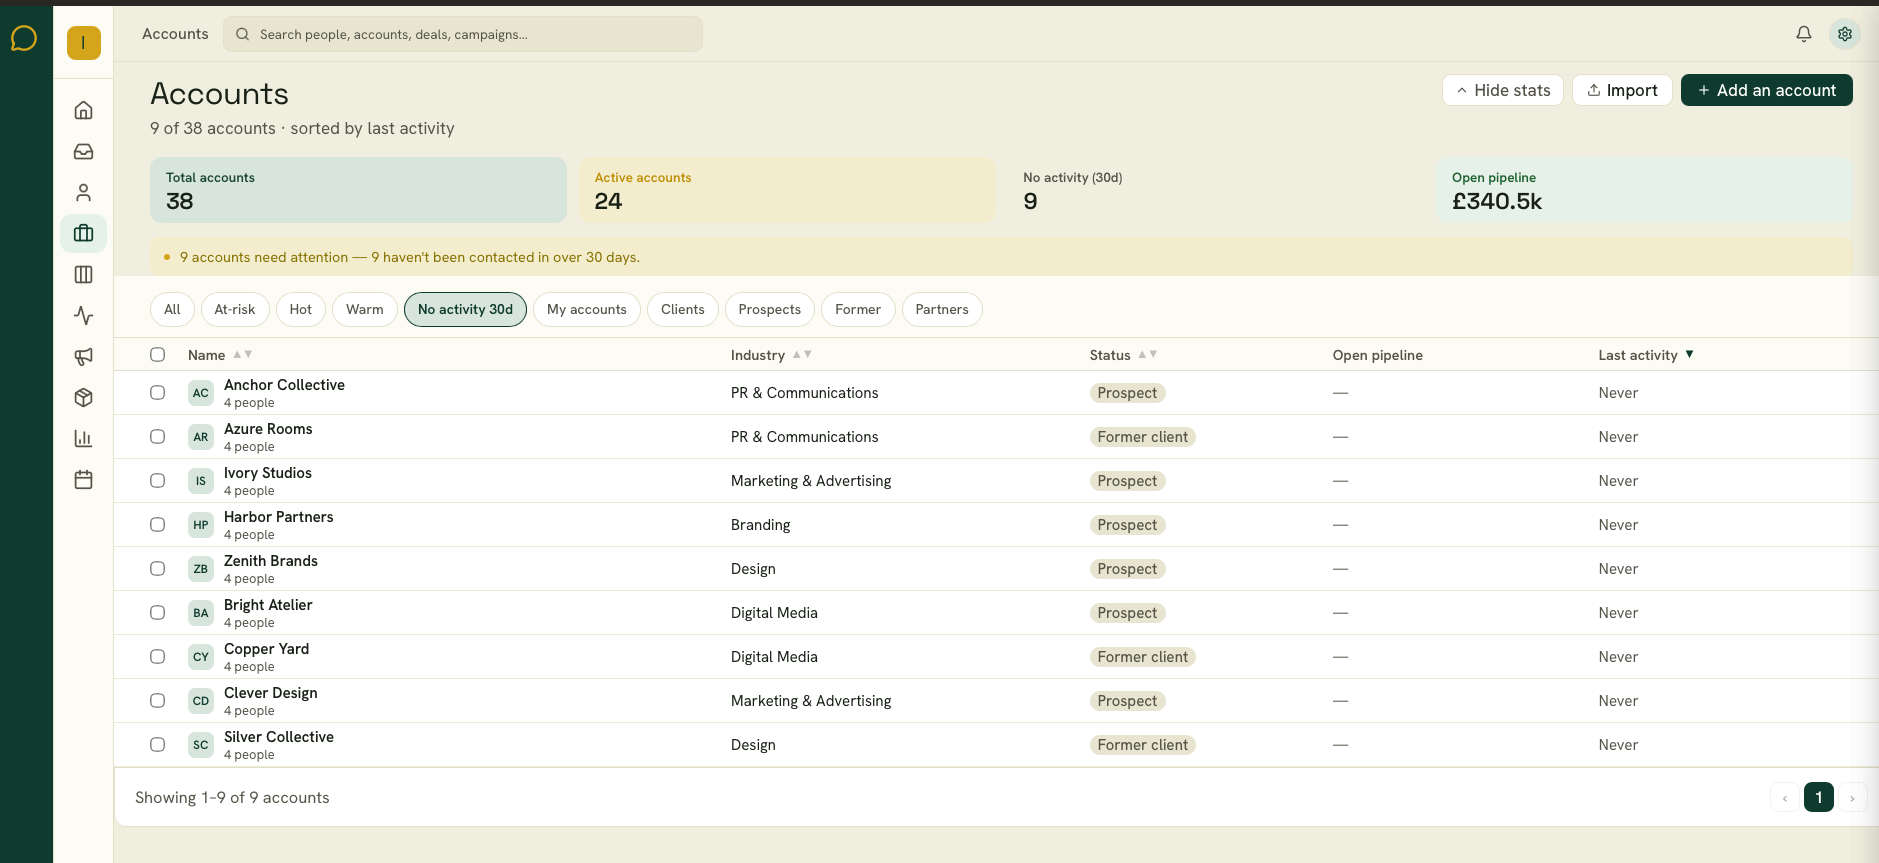Check the Anchor Collective row checkbox
This screenshot has height=863, width=1879.
158,393
